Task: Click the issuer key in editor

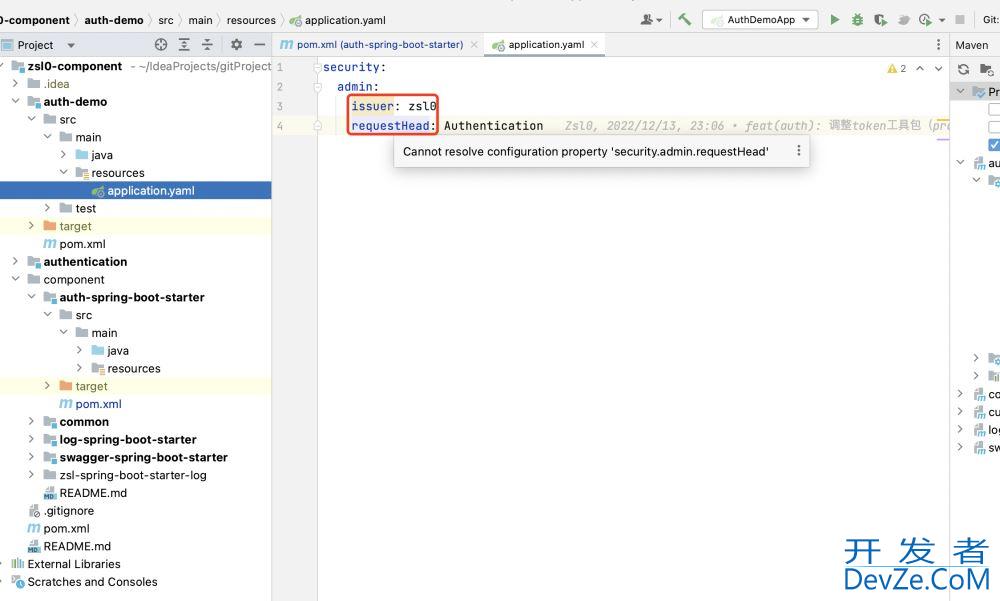Action: (x=372, y=106)
